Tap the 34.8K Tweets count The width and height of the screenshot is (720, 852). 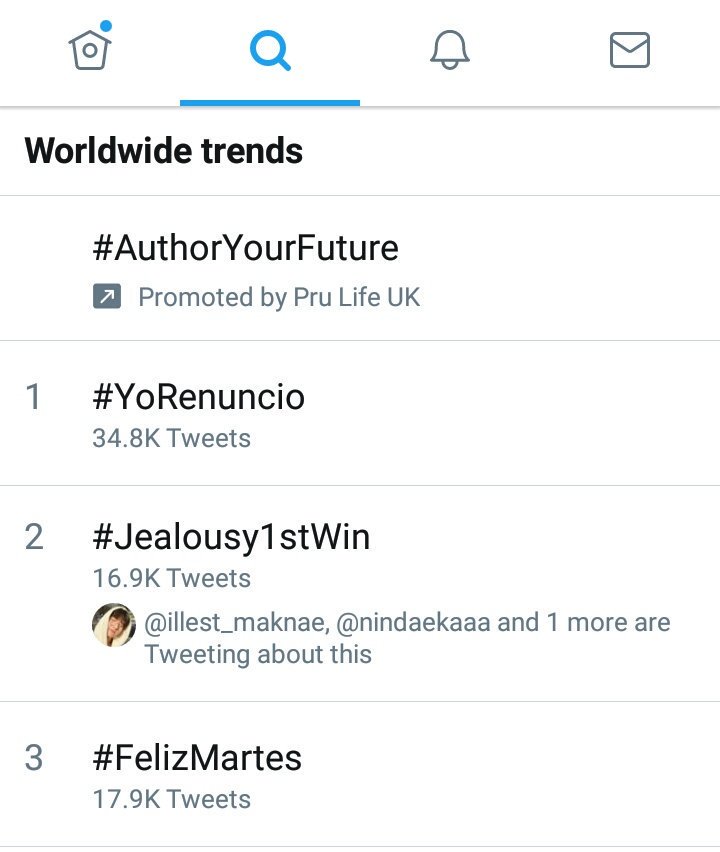pyautogui.click(x=171, y=438)
